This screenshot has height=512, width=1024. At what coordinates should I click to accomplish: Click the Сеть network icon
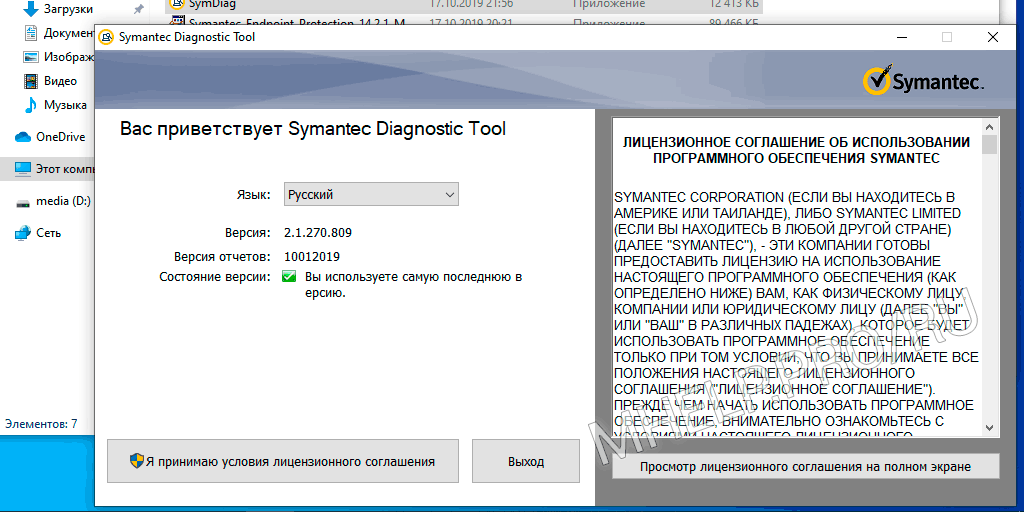(23, 232)
